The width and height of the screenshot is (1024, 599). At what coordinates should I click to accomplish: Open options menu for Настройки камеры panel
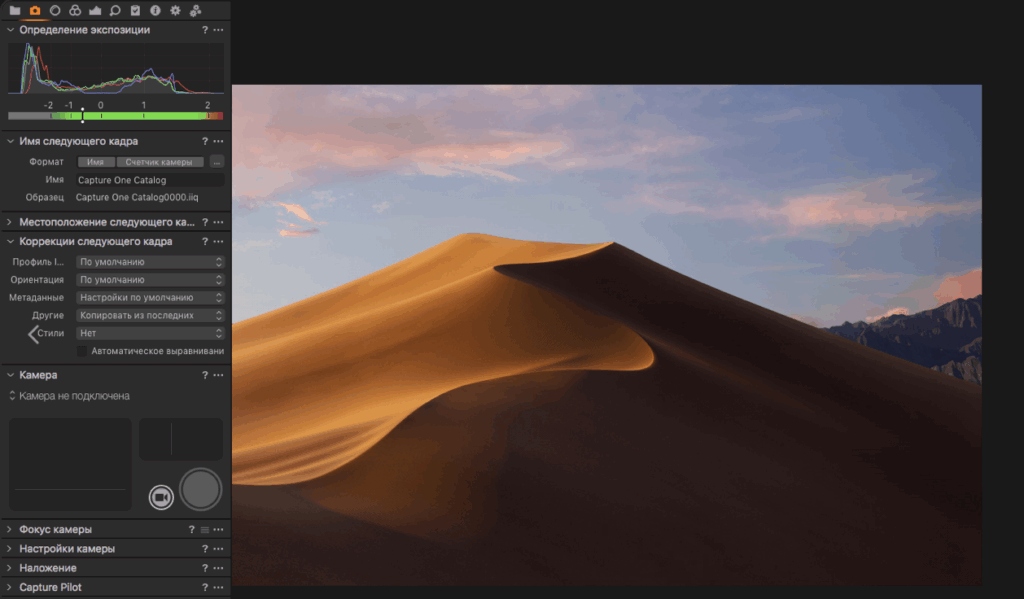(218, 549)
